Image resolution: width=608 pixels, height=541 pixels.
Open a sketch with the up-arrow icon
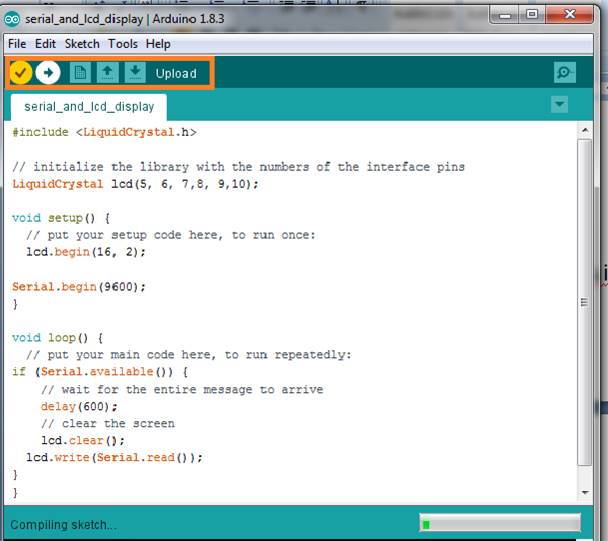coord(107,73)
